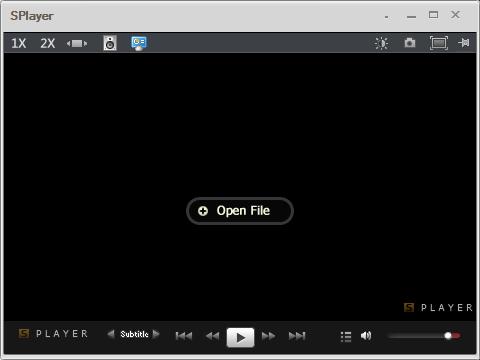This screenshot has width=480, height=360.
Task: Capture a screenshot with camera icon
Action: (410, 43)
